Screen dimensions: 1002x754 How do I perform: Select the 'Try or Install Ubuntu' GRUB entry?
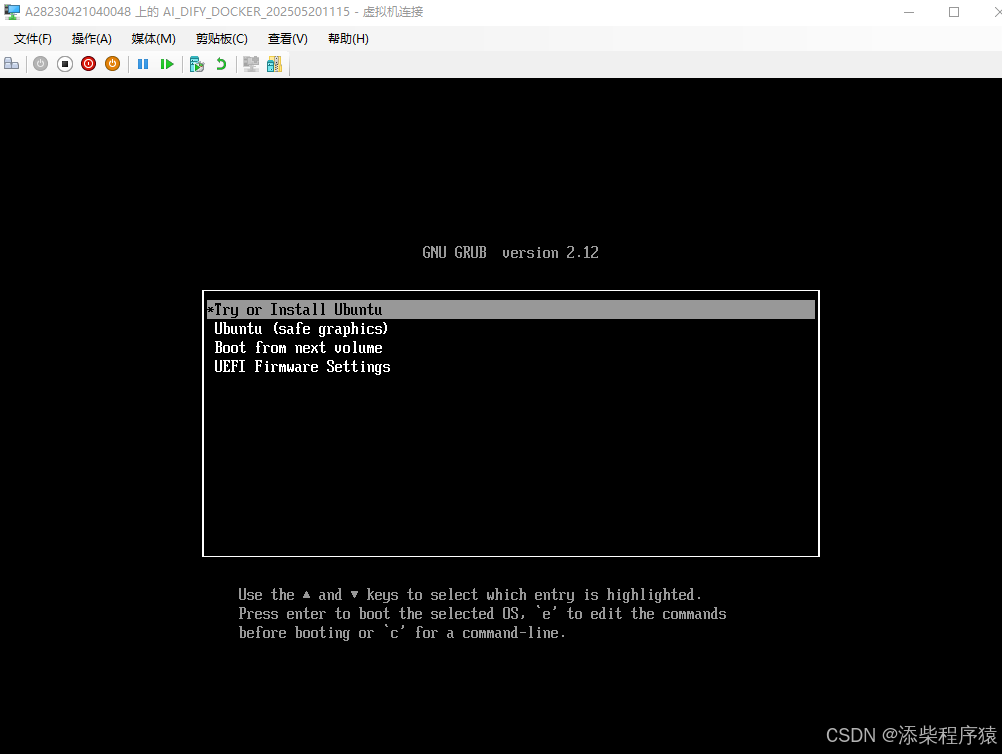[x=511, y=310]
